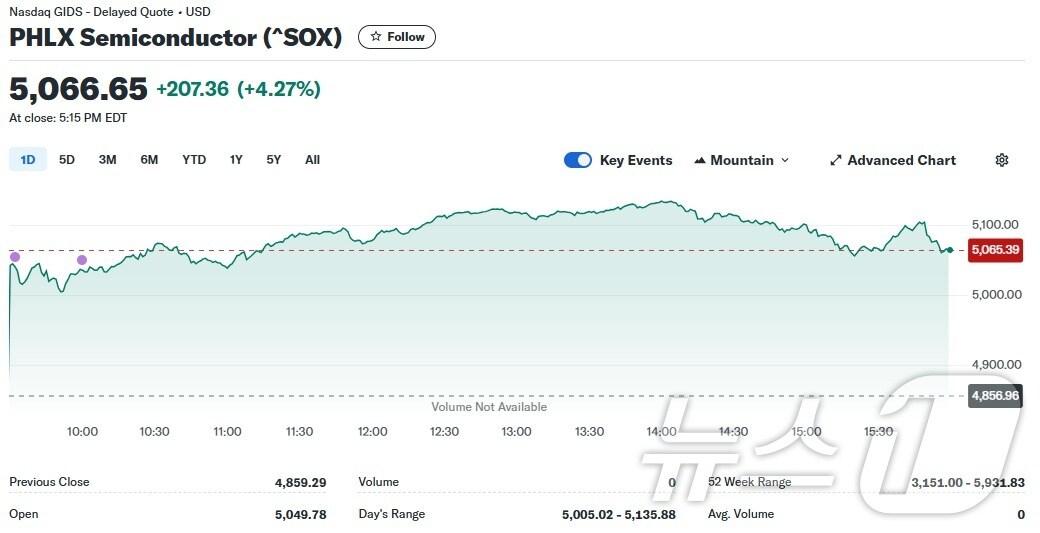Show the 5Y chart range
This screenshot has height=533, width=1040.
point(273,159)
